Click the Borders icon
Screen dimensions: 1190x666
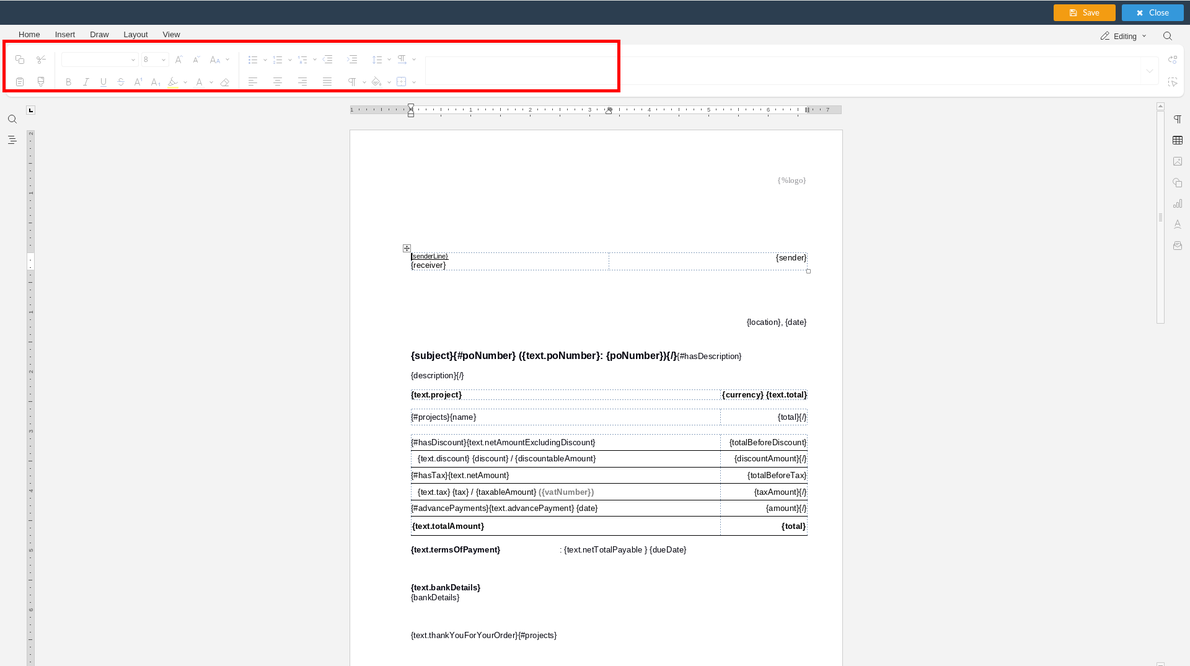(401, 82)
